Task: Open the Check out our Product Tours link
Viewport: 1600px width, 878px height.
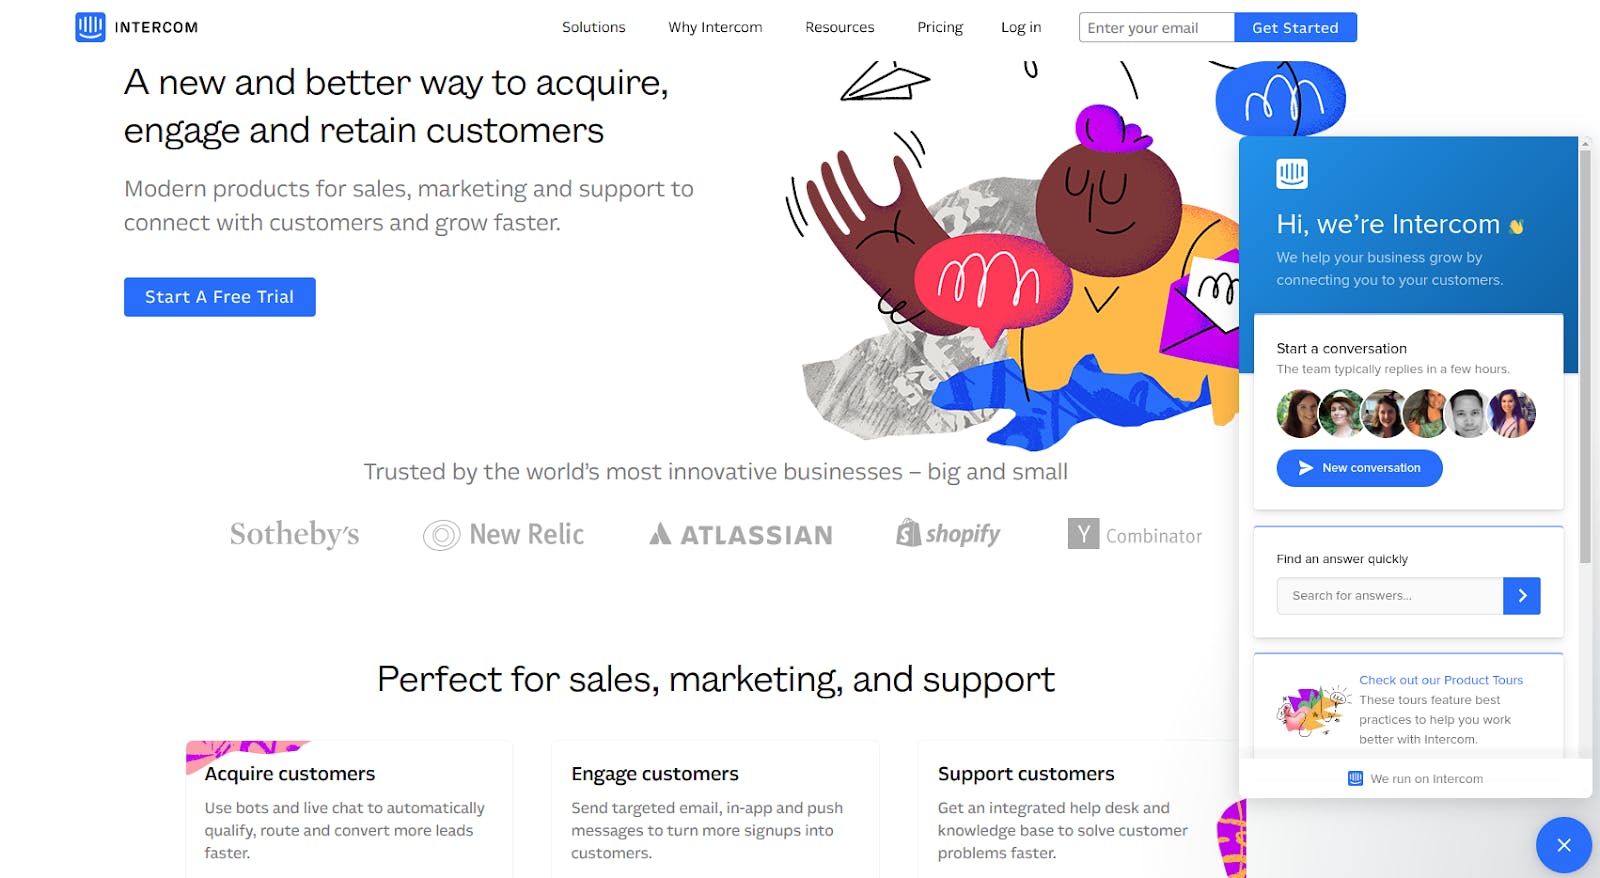Action: pos(1440,680)
